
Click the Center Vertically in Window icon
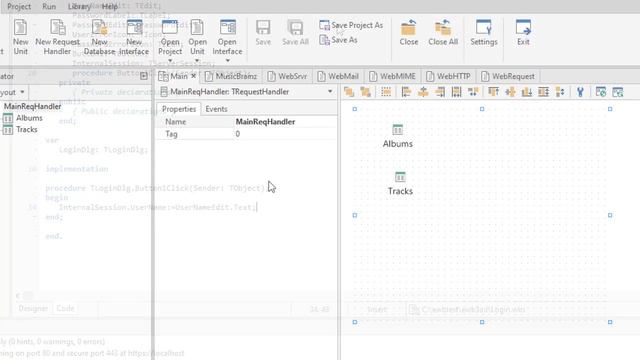[x=560, y=92]
